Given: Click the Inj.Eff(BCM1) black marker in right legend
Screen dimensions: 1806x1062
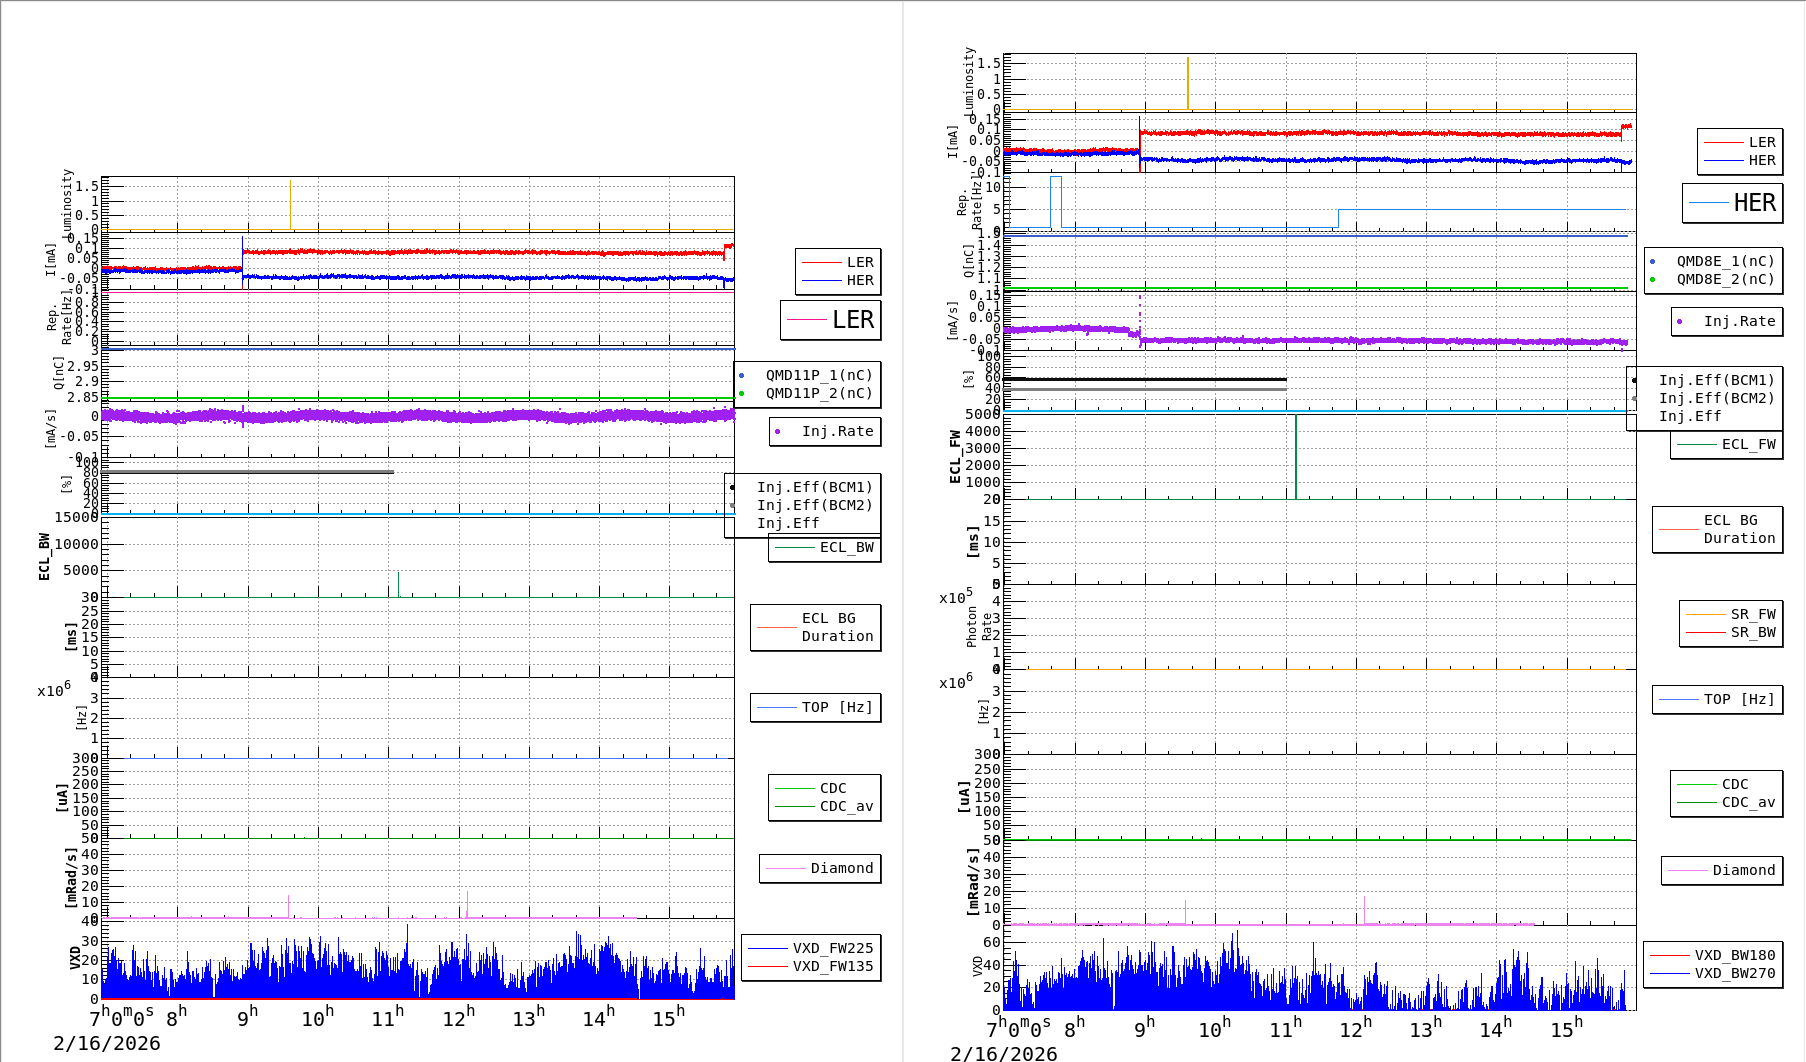Looking at the screenshot, I should pyautogui.click(x=1634, y=381).
